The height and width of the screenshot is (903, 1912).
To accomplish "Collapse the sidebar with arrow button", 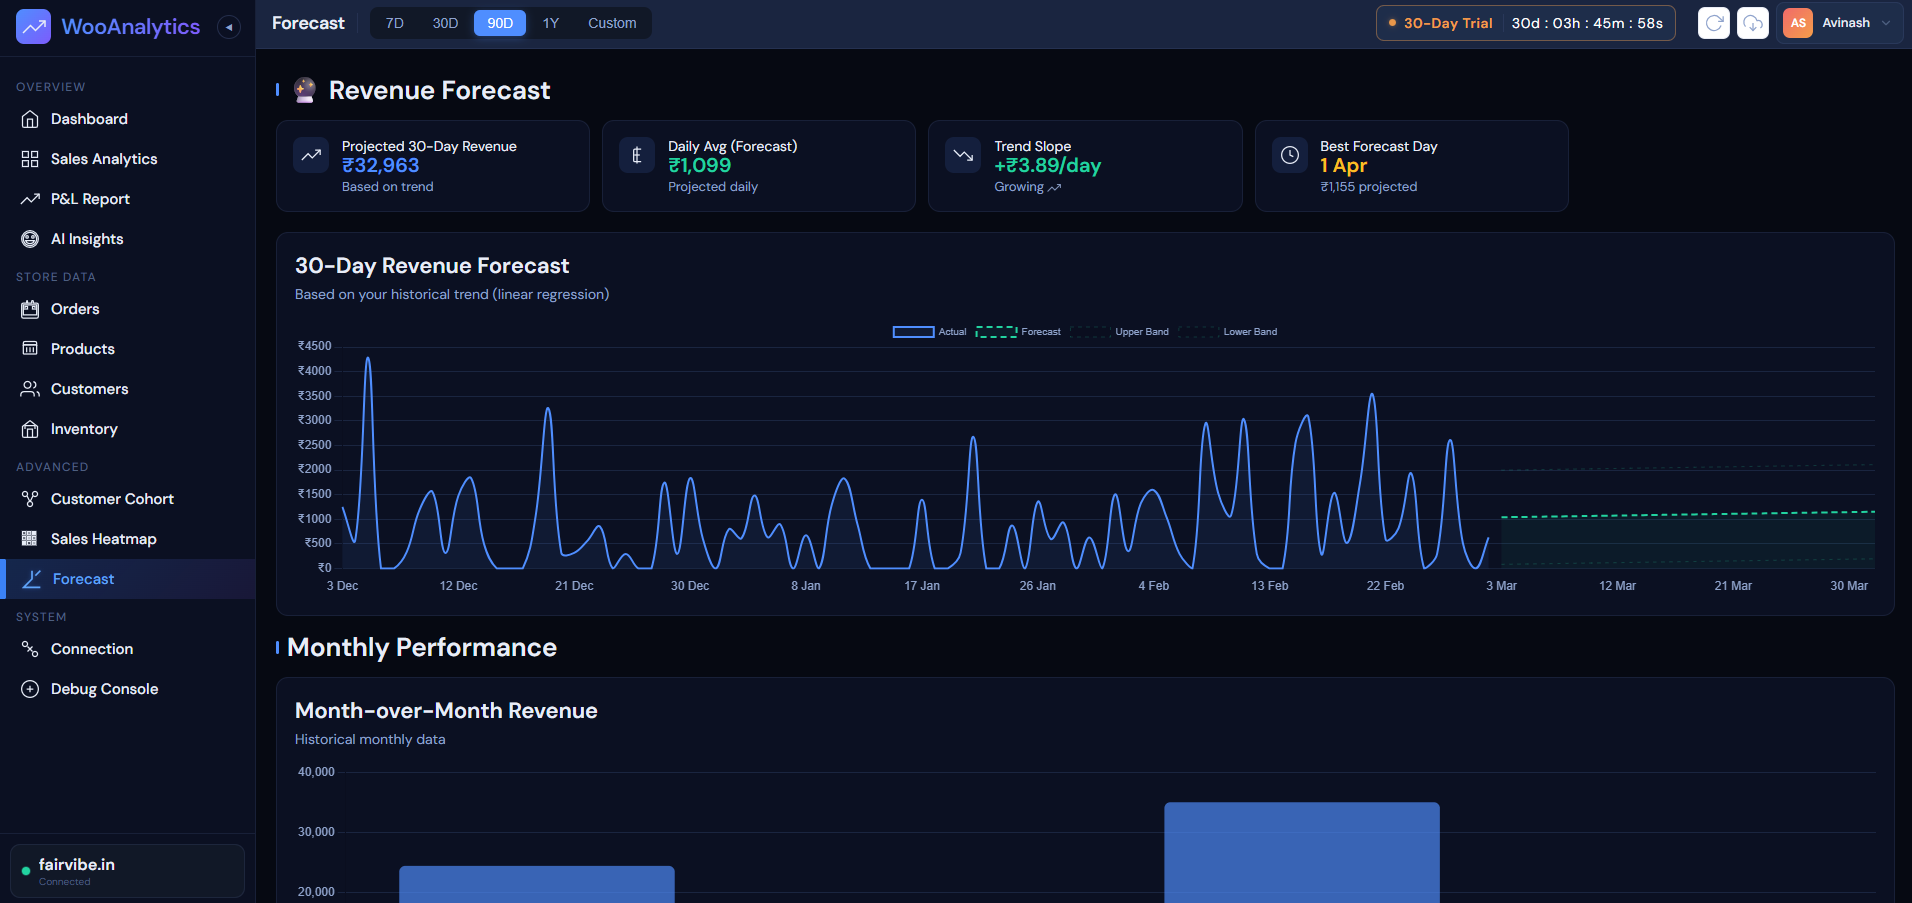I will point(229,27).
